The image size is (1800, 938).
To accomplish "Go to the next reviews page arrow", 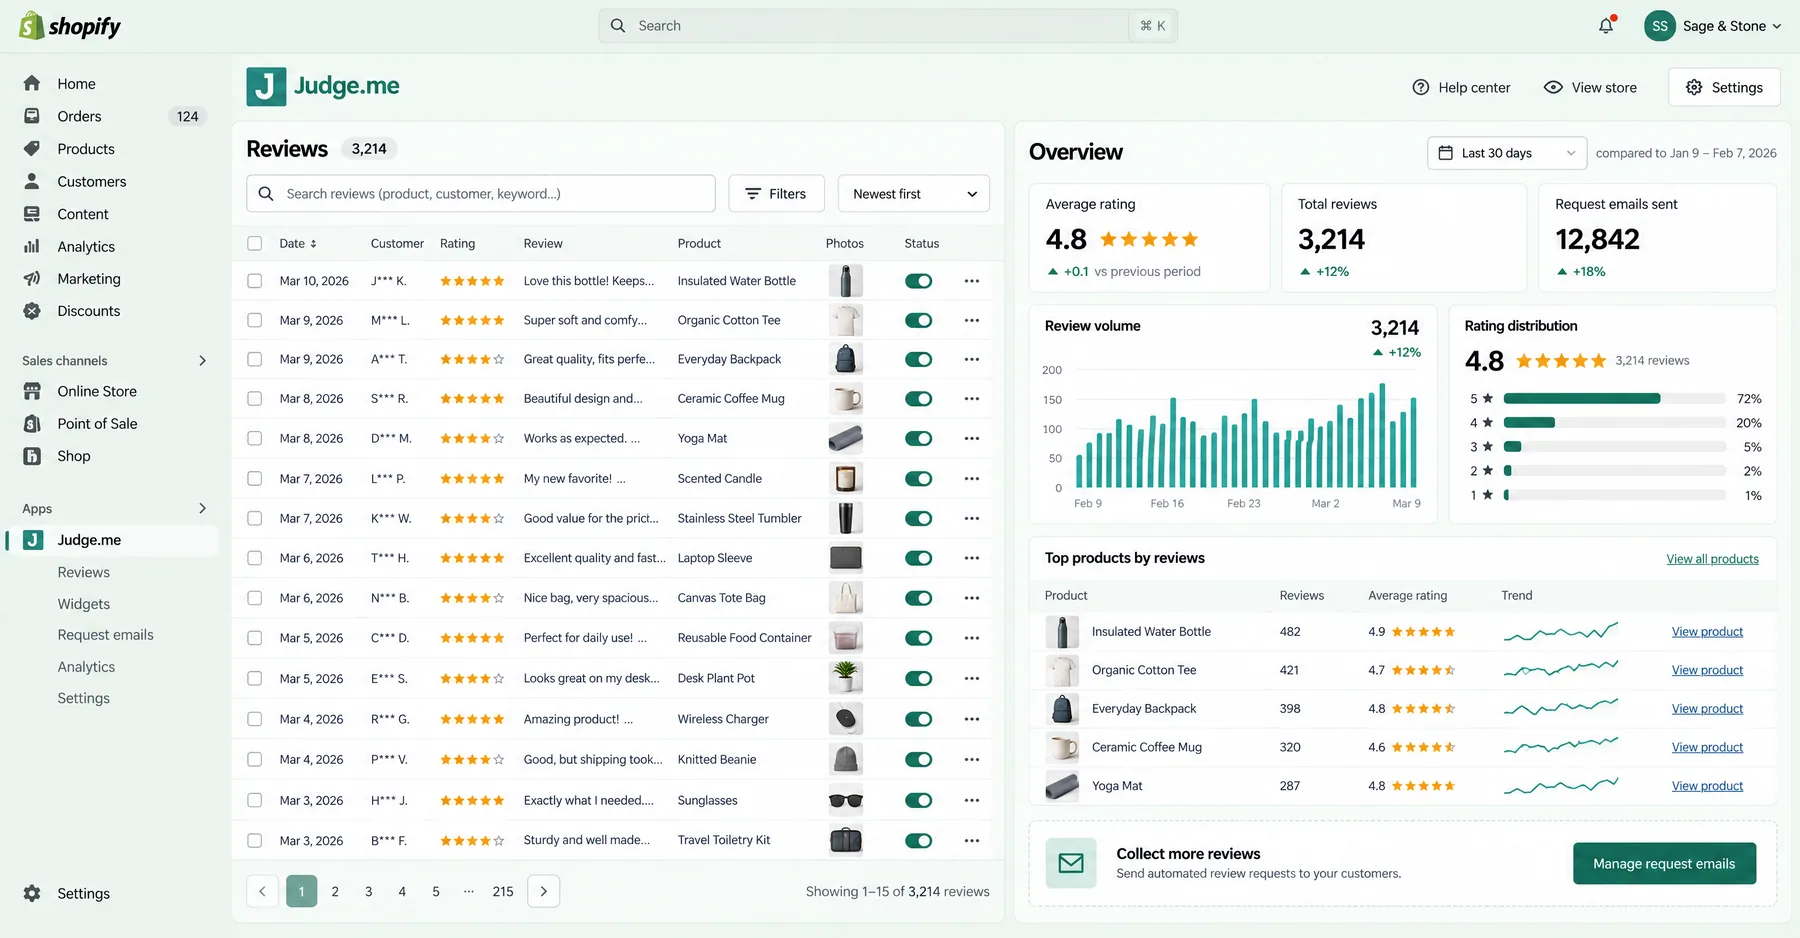I will click(544, 891).
